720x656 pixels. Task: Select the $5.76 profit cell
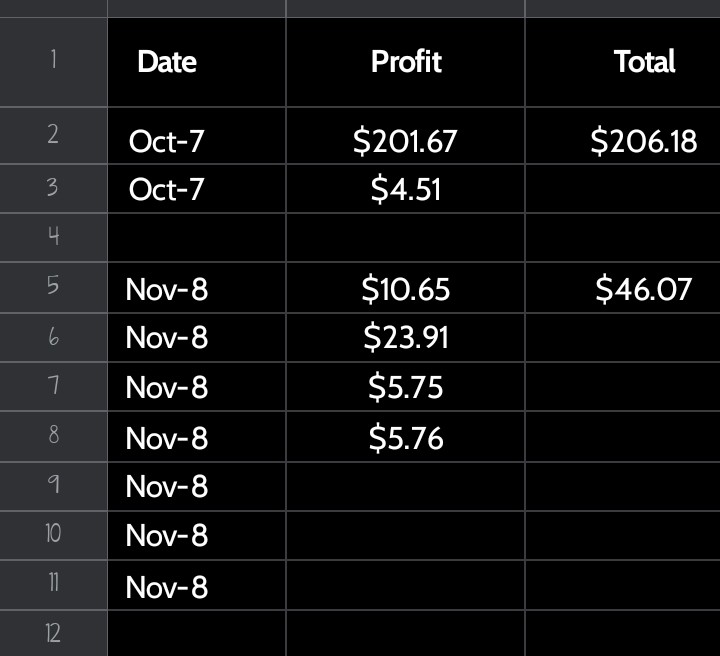click(405, 437)
